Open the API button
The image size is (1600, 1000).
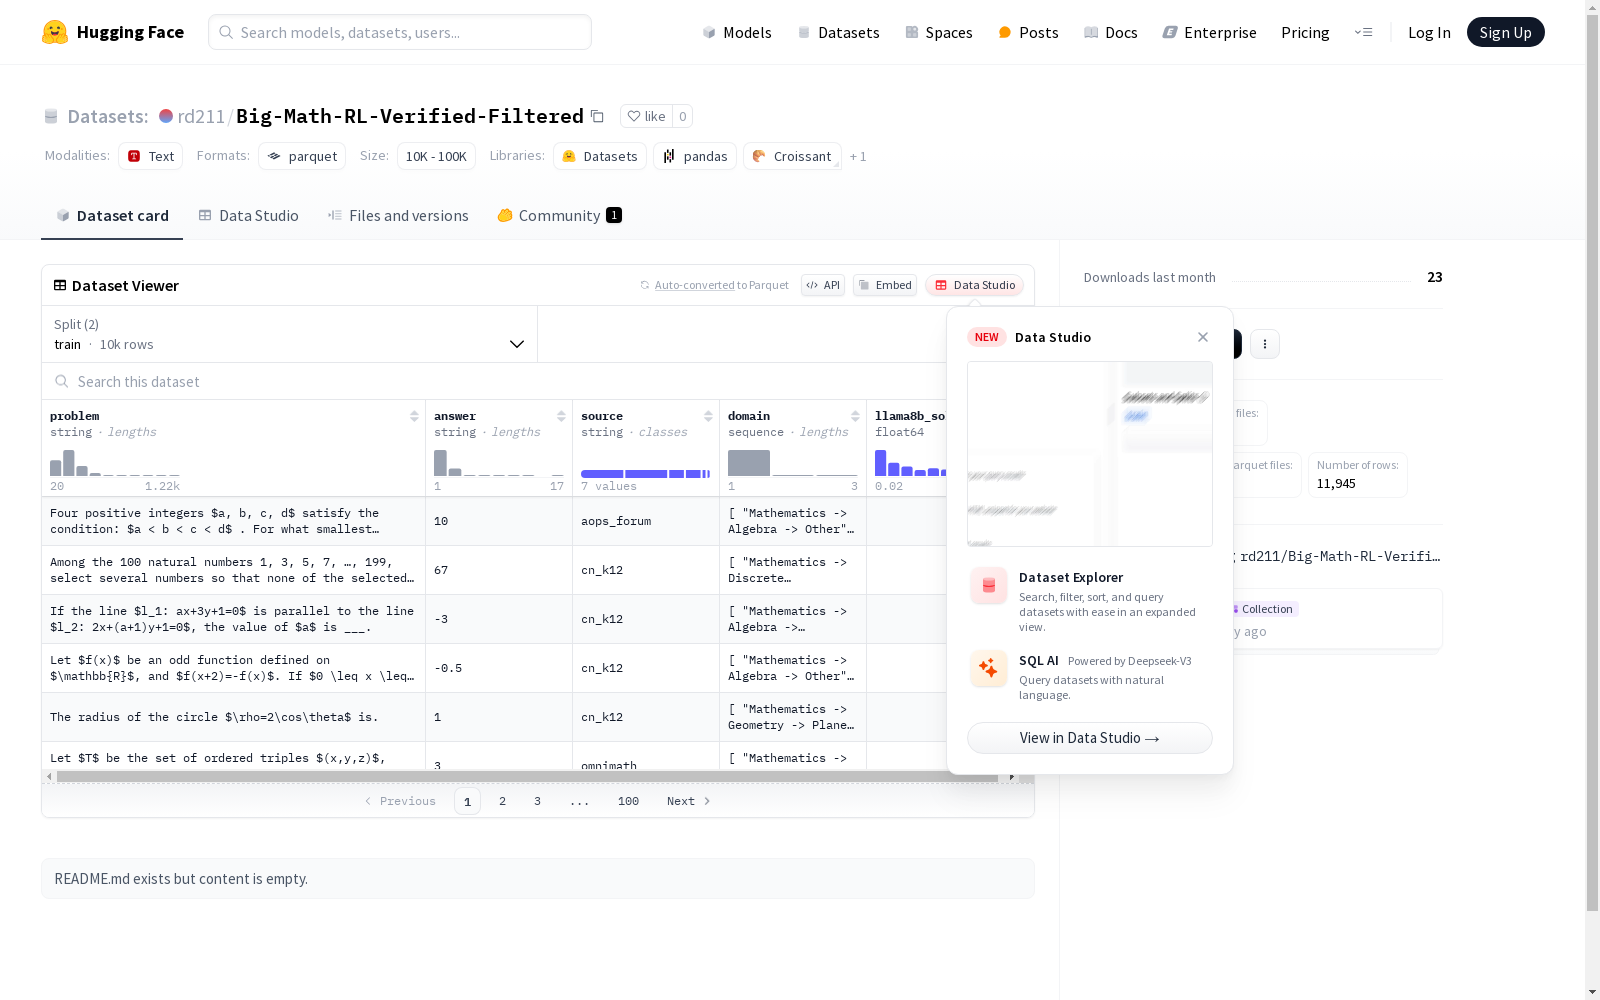coord(823,285)
